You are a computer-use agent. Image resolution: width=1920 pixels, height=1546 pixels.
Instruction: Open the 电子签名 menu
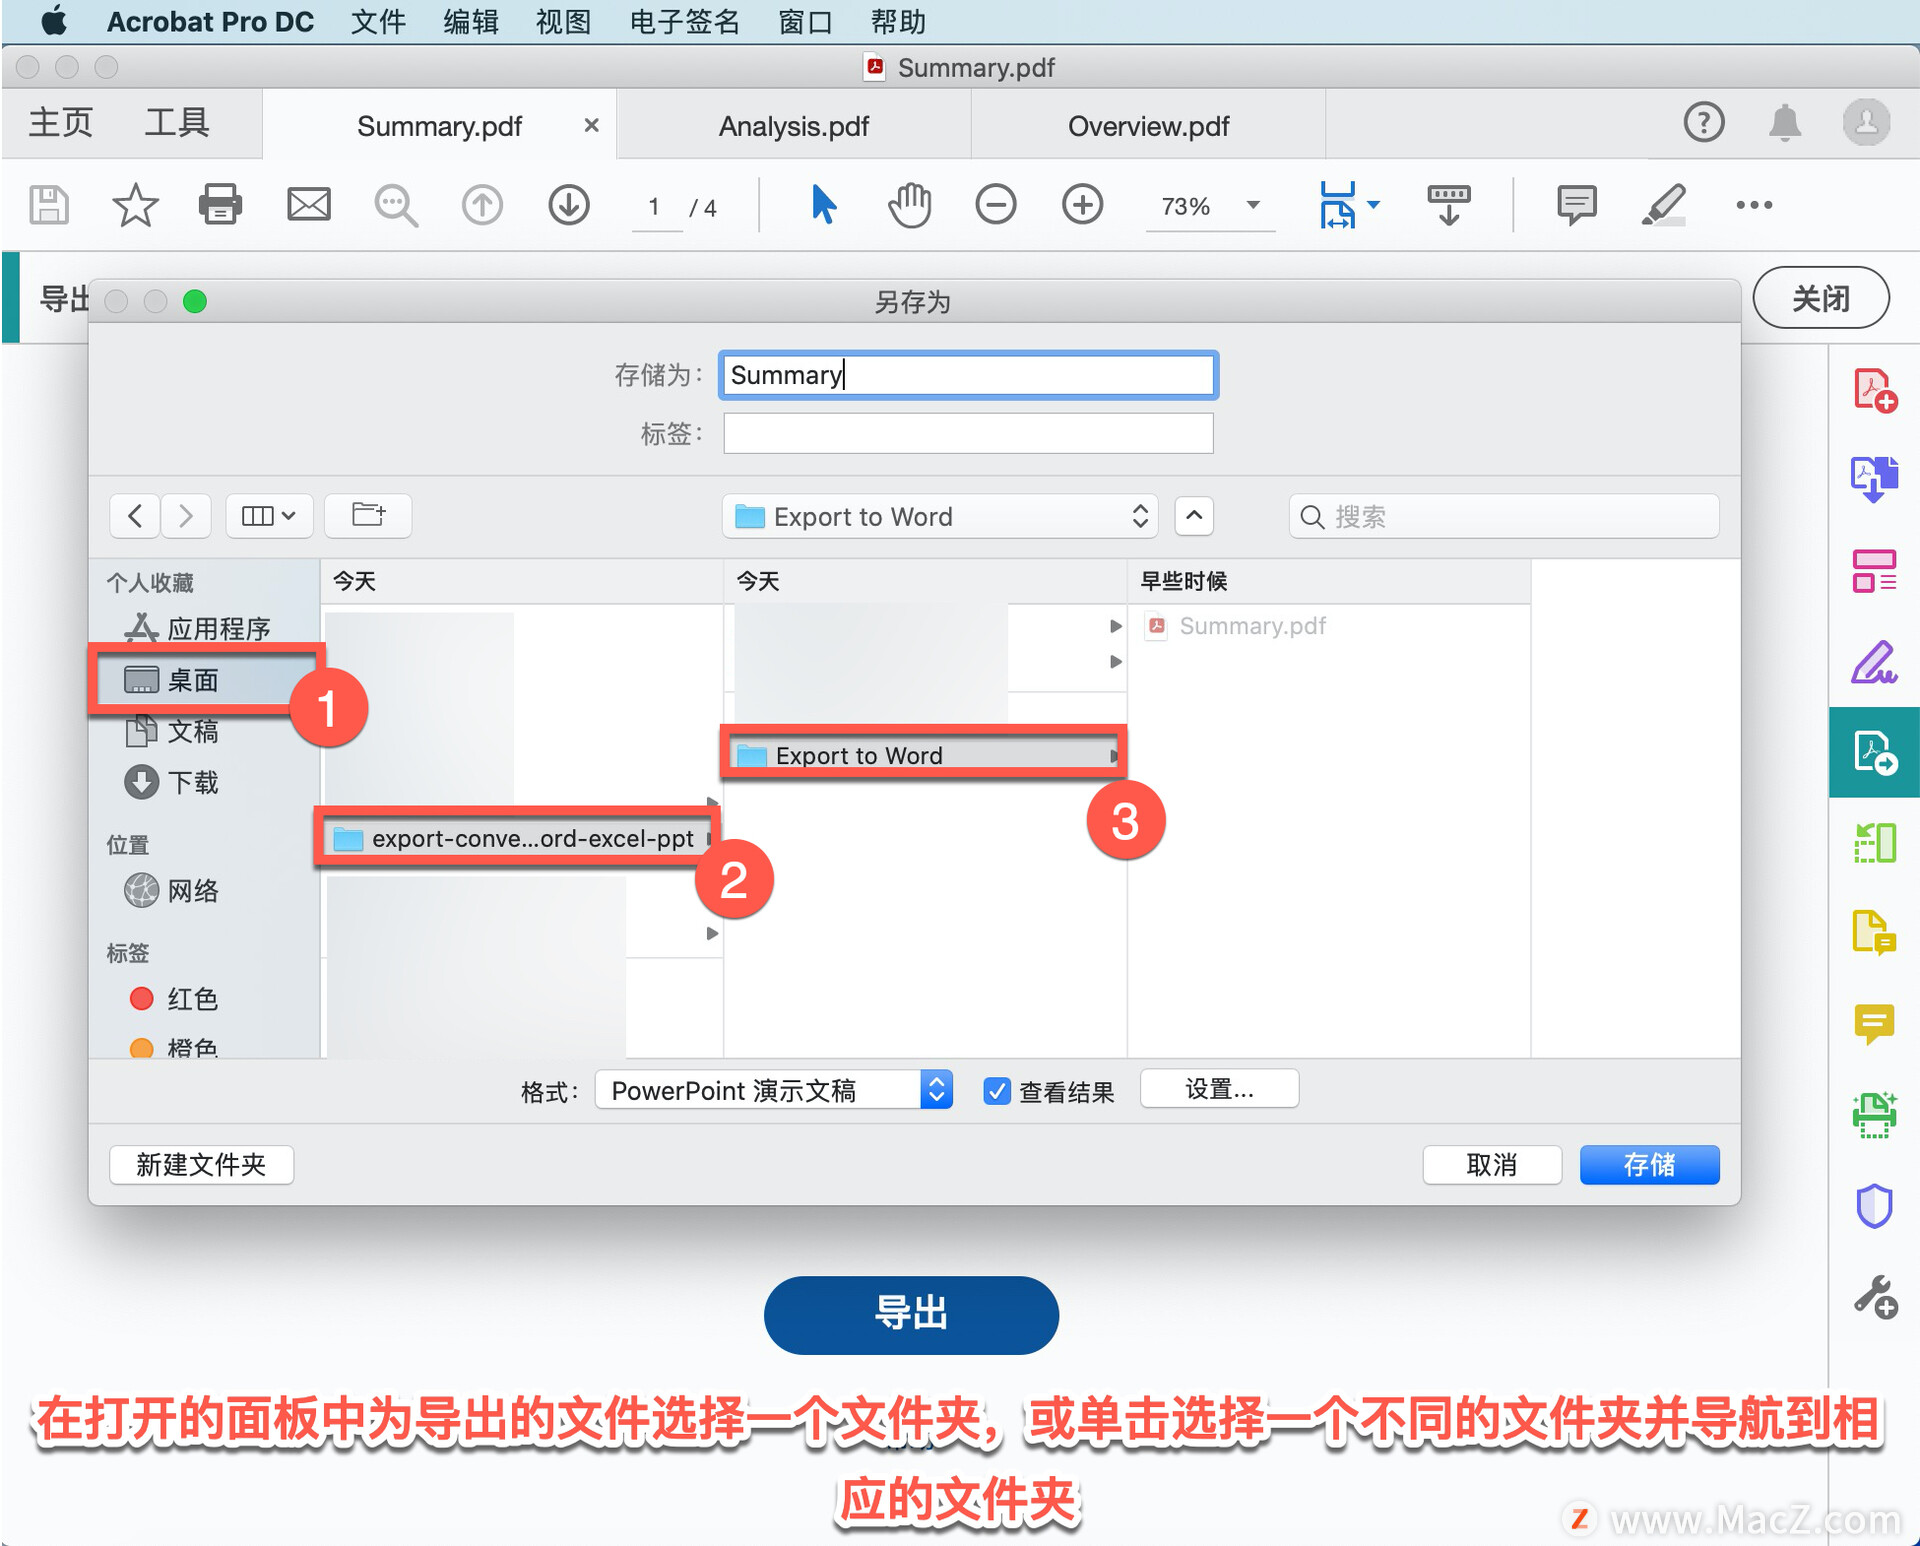pyautogui.click(x=685, y=22)
